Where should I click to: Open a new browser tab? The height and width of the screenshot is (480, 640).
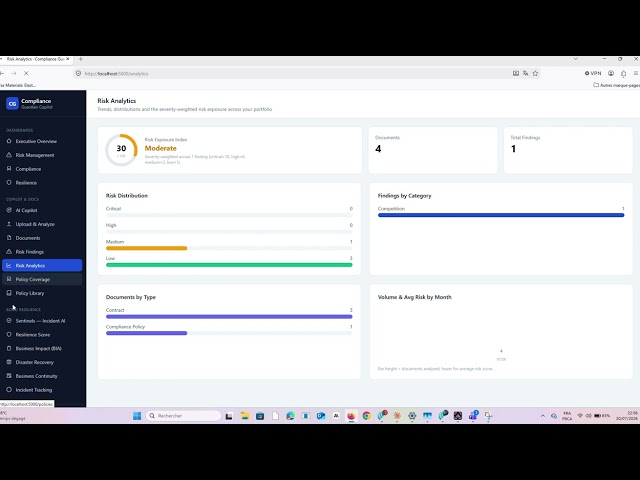(80, 59)
